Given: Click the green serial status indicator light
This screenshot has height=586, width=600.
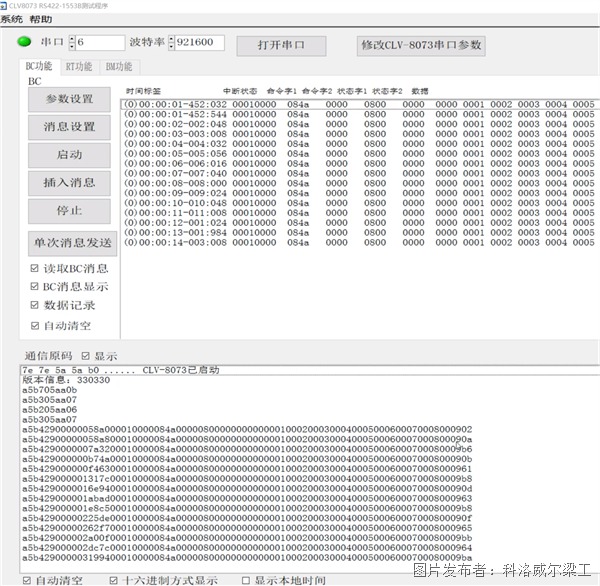Looking at the screenshot, I should click(x=24, y=41).
